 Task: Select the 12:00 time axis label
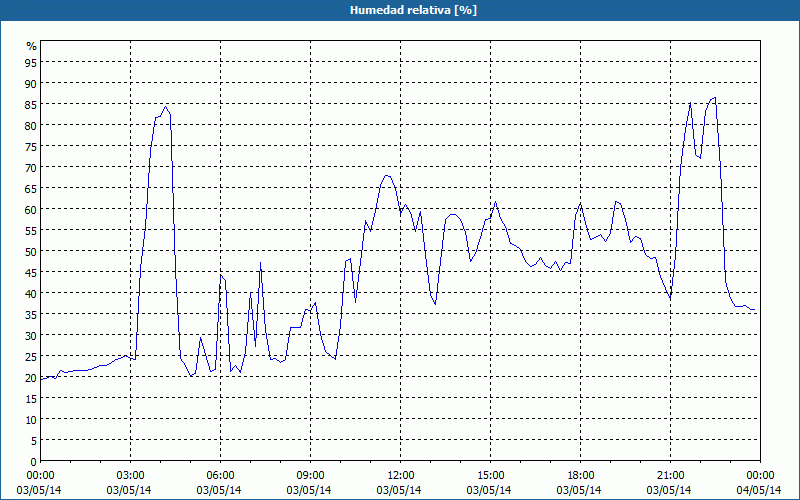pyautogui.click(x=401, y=476)
